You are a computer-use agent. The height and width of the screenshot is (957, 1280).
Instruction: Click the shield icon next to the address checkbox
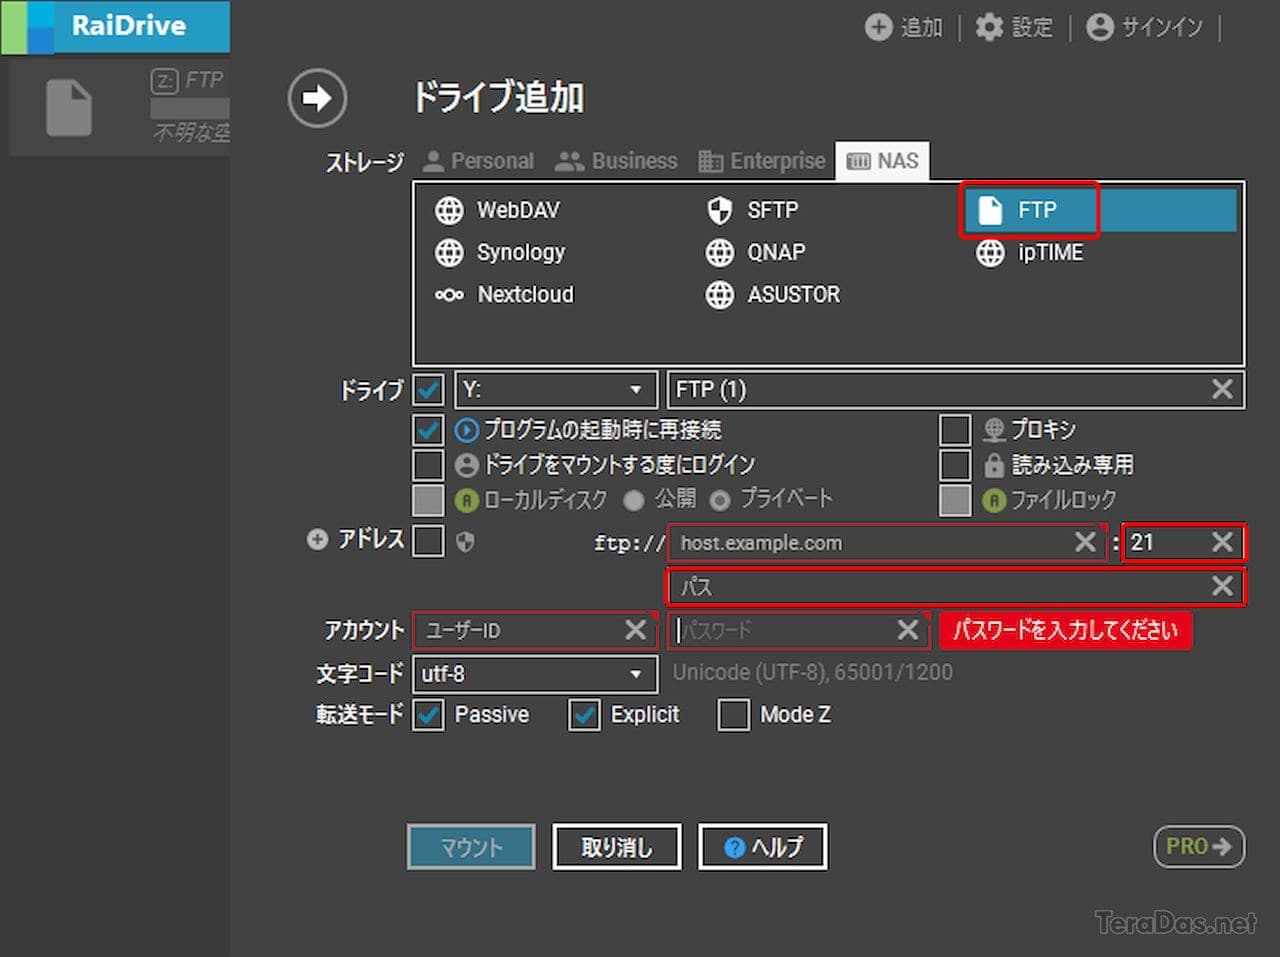coord(465,542)
